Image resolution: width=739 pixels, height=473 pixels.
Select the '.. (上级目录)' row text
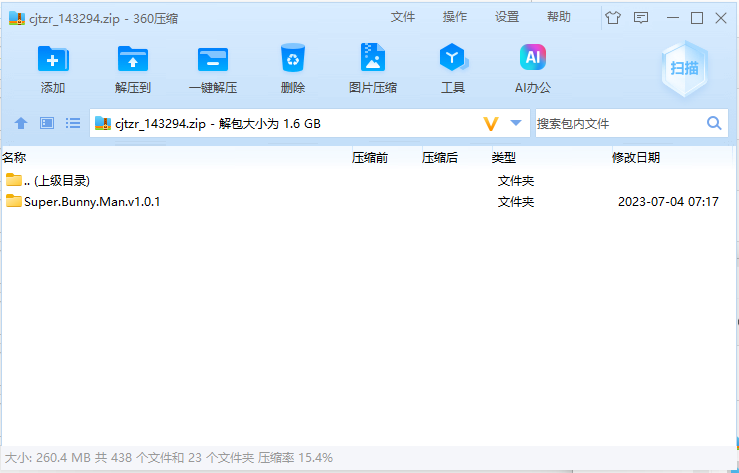coord(57,180)
